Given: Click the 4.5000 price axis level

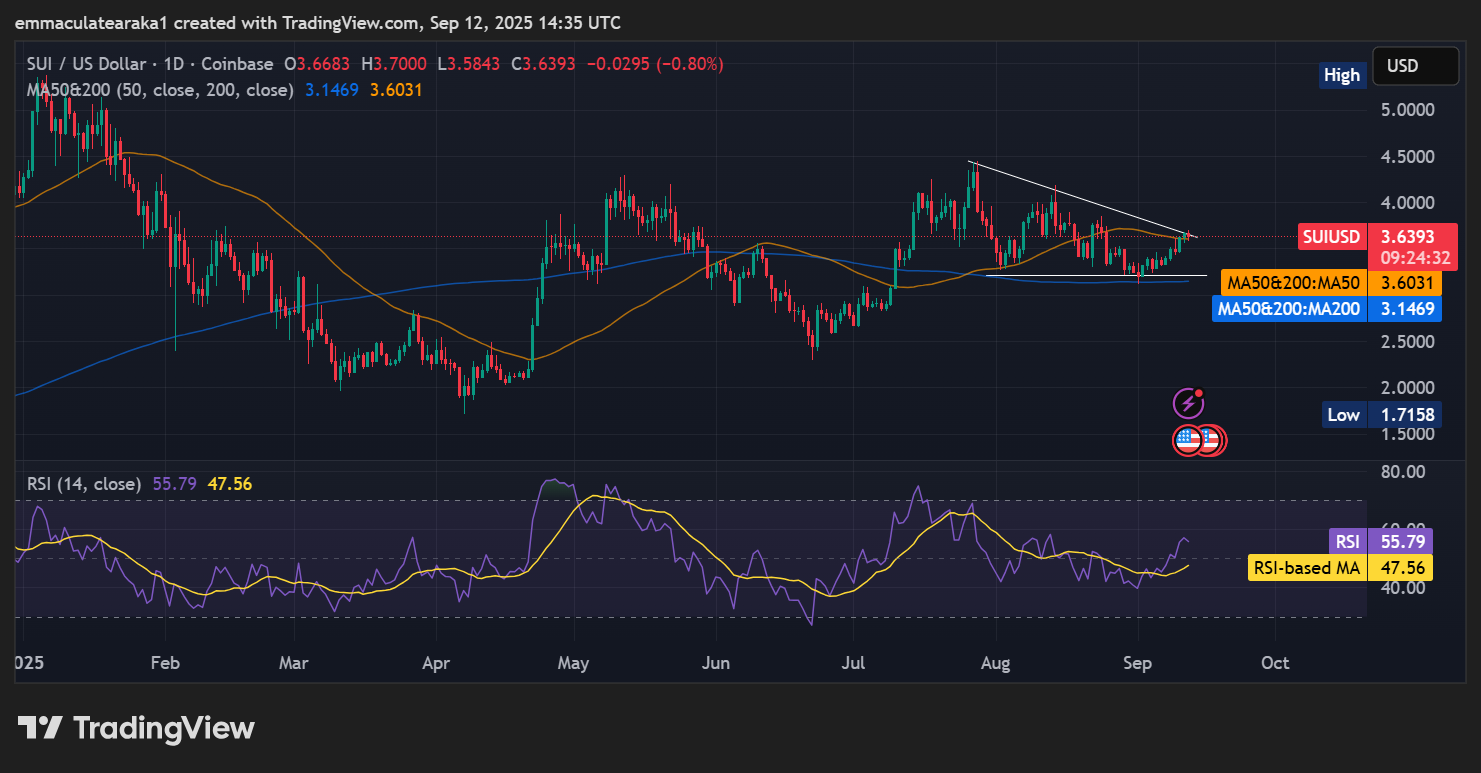Looking at the screenshot, I should coord(1407,156).
